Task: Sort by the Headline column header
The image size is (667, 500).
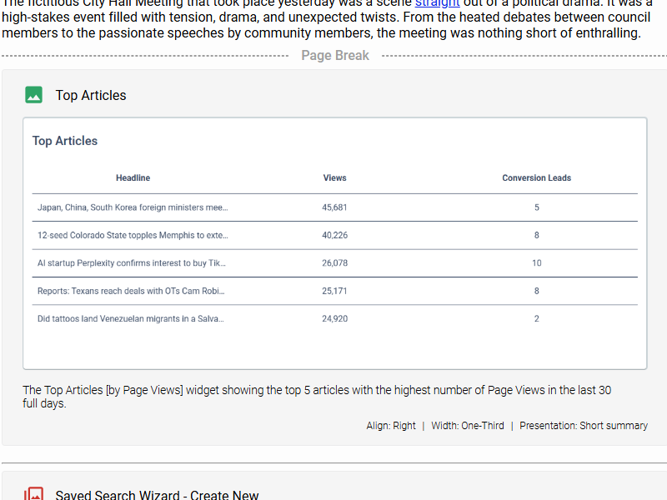Action: coord(133,178)
